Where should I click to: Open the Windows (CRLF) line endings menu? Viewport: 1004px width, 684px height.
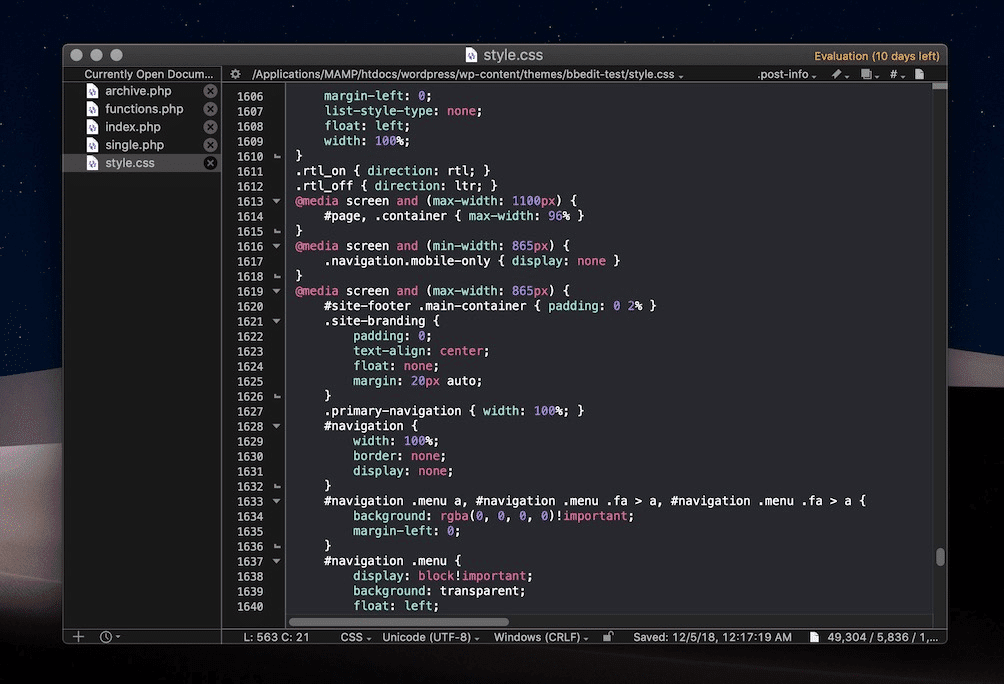pyautogui.click(x=540, y=637)
